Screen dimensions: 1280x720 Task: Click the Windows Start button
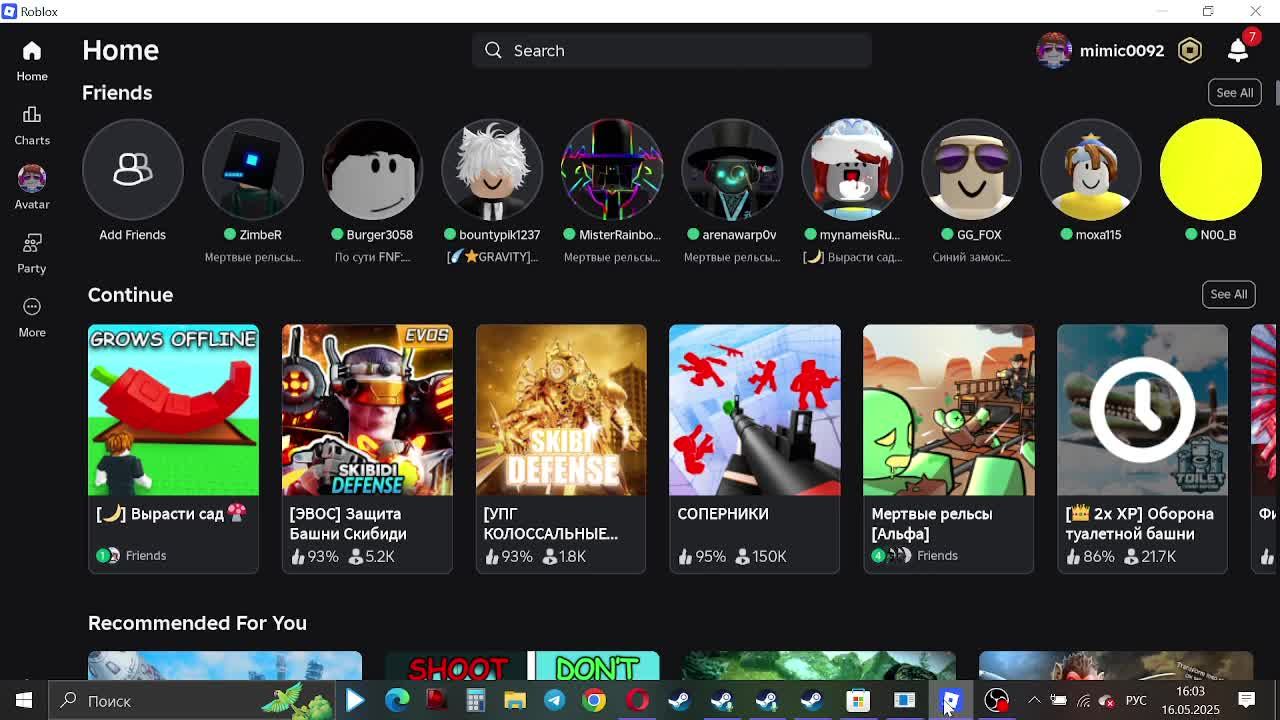click(24, 700)
